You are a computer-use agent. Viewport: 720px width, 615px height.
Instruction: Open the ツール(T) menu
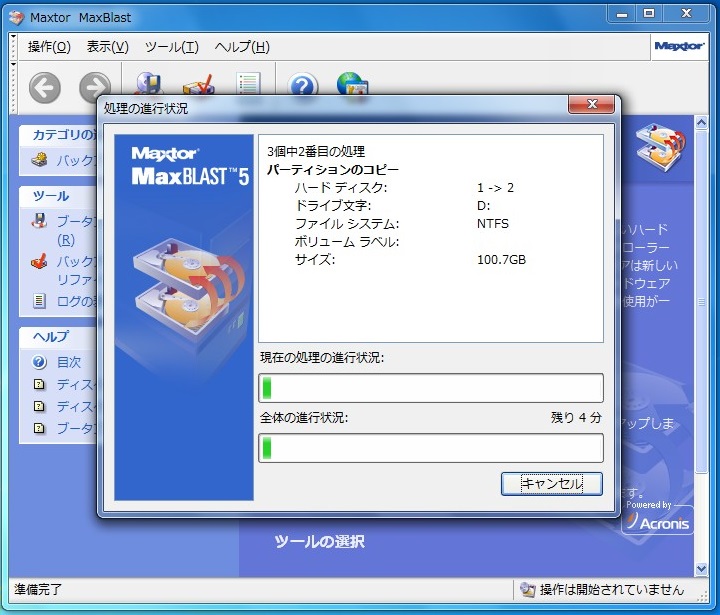(x=172, y=47)
